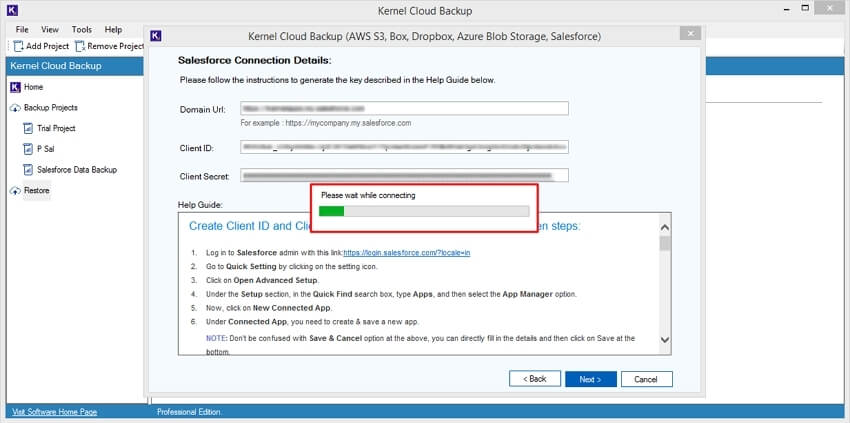Click the Kernel logo in main title bar

click(x=12, y=10)
